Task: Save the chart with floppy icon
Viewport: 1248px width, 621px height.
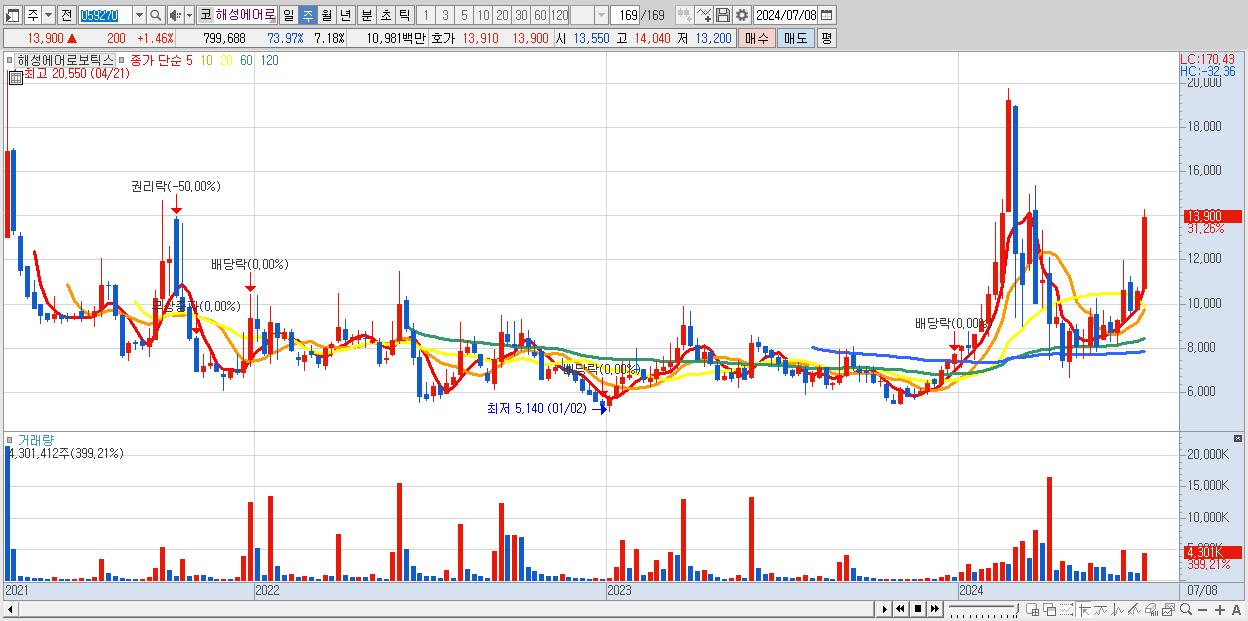Action: [x=722, y=15]
